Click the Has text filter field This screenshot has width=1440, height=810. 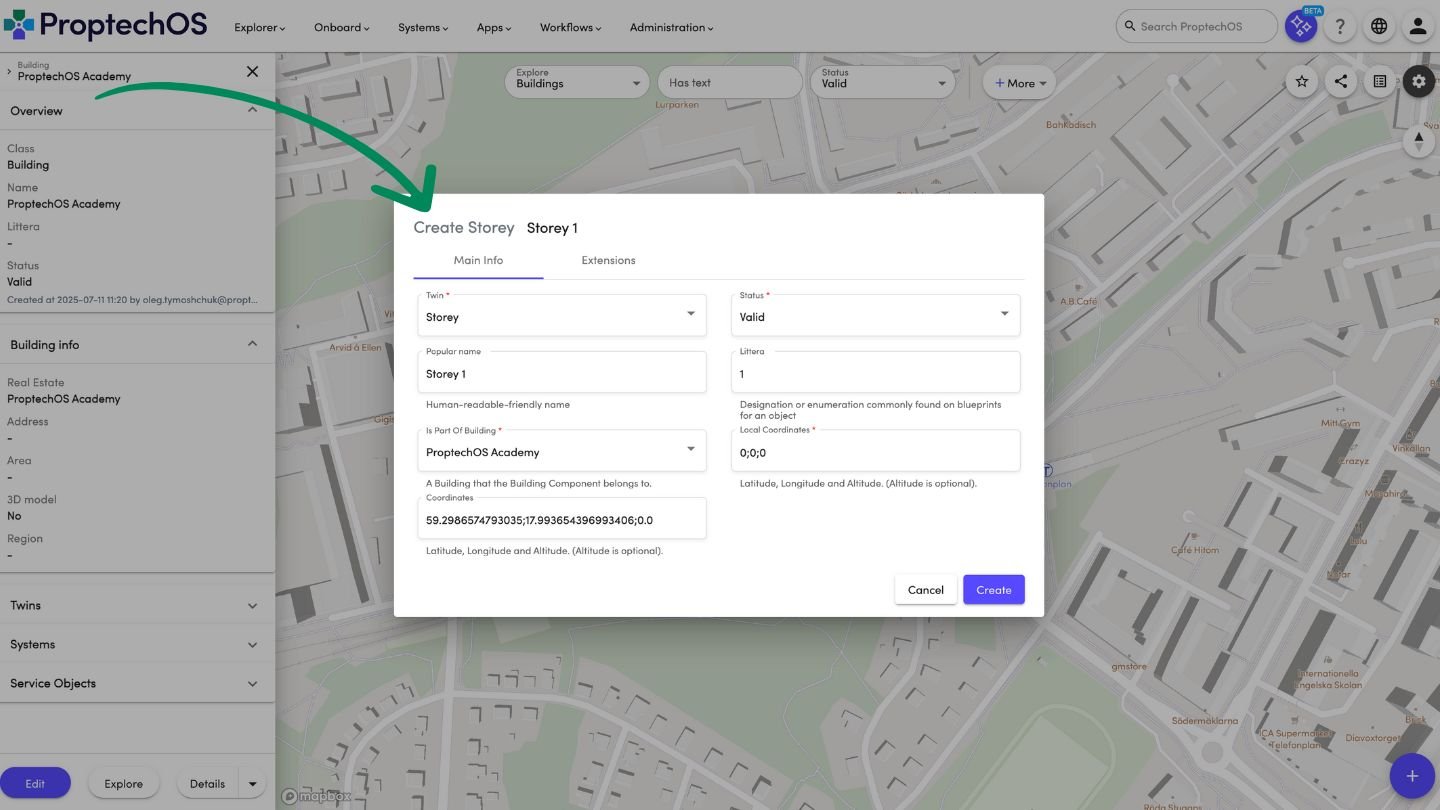point(730,82)
